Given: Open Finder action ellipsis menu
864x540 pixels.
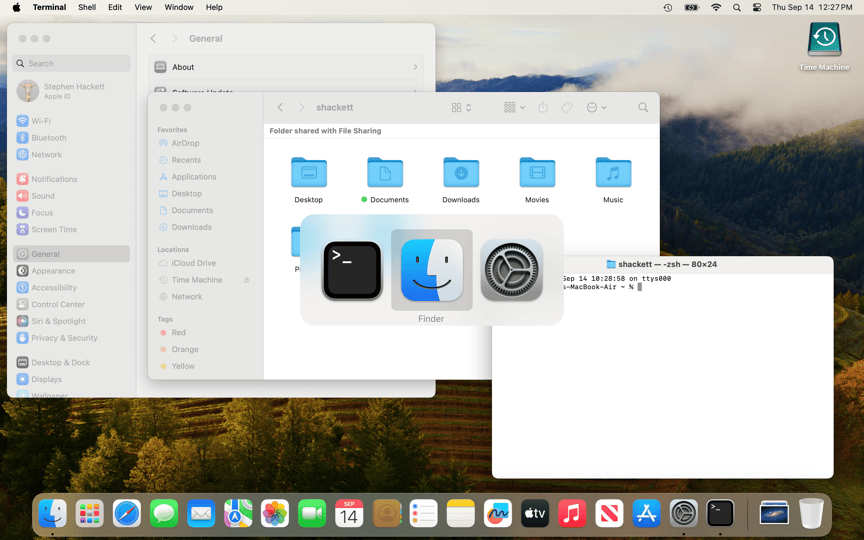Looking at the screenshot, I should pos(596,107).
